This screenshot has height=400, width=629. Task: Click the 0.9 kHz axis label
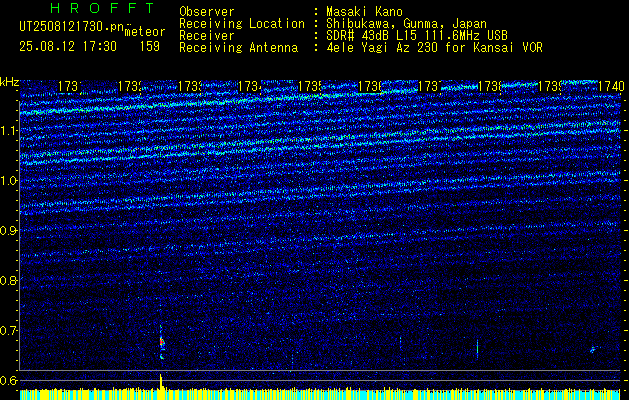click(x=8, y=230)
